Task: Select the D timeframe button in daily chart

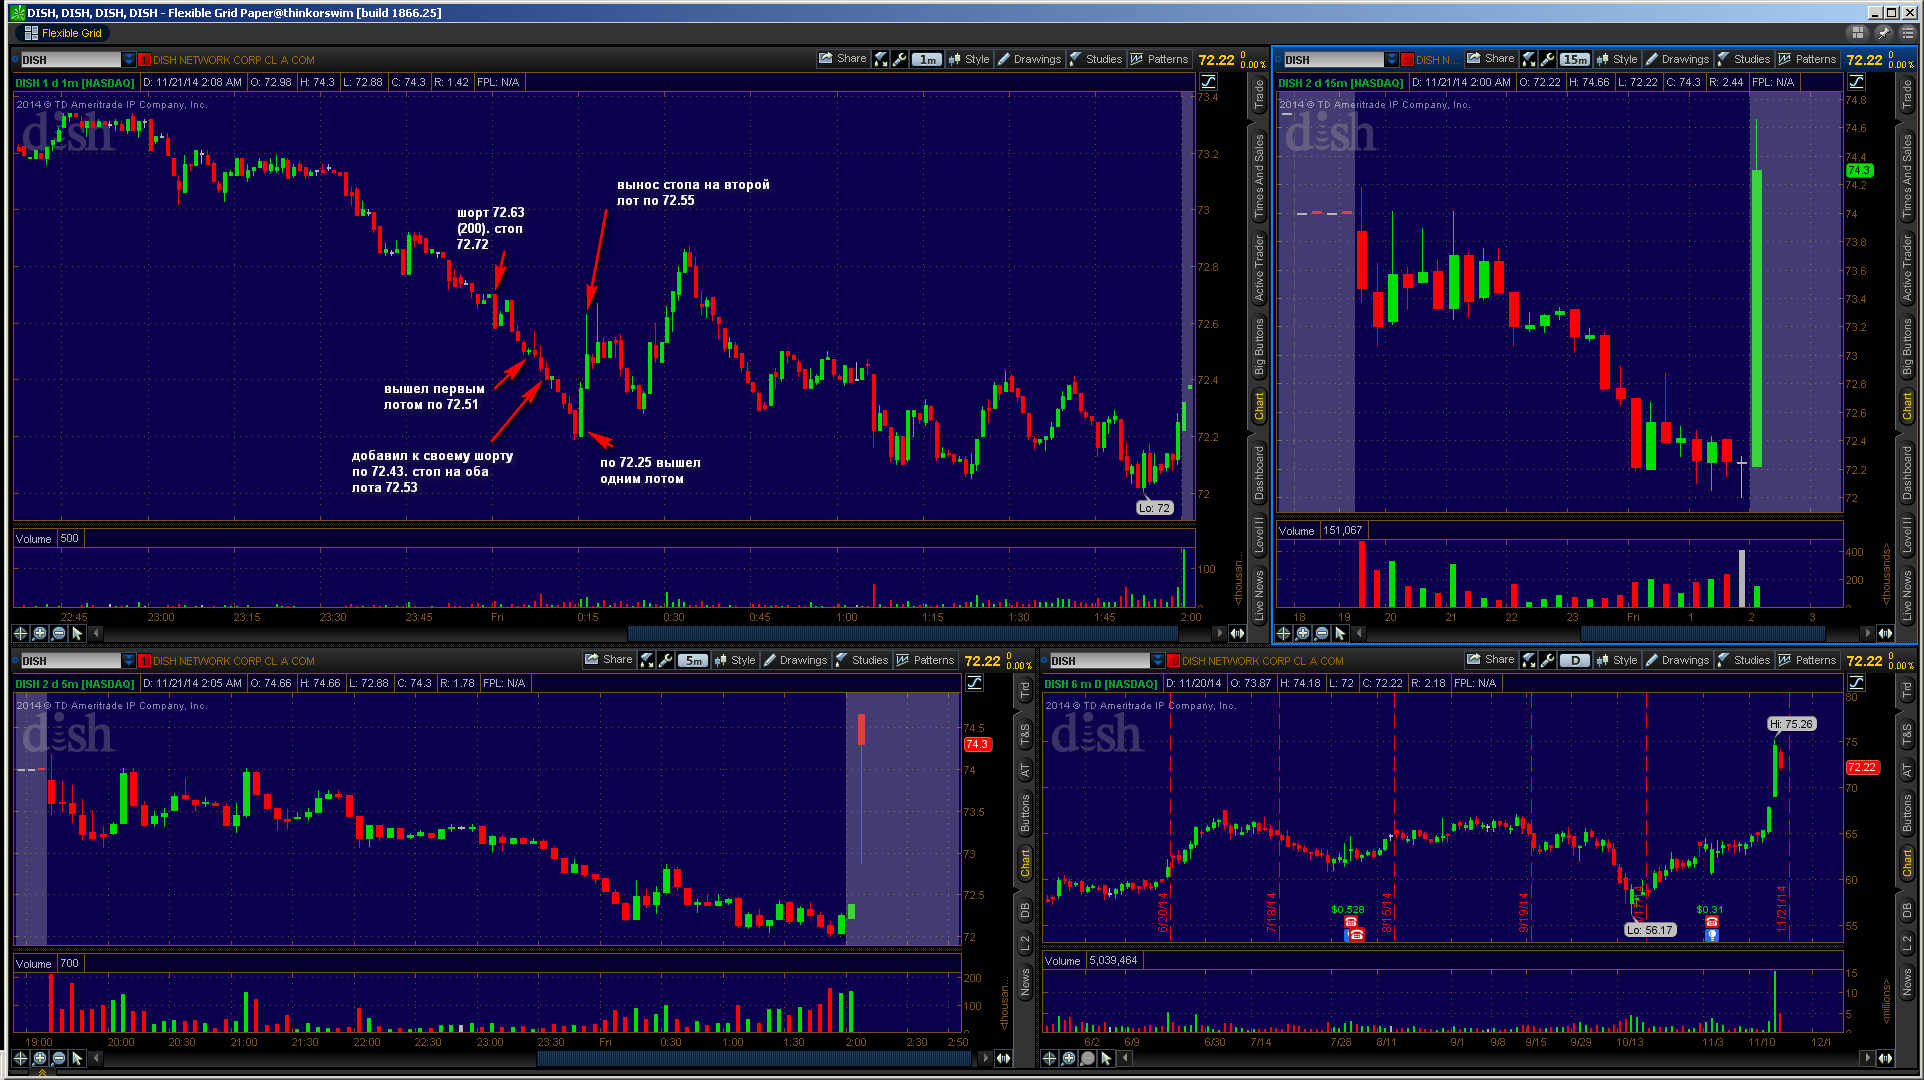Action: 1576,660
